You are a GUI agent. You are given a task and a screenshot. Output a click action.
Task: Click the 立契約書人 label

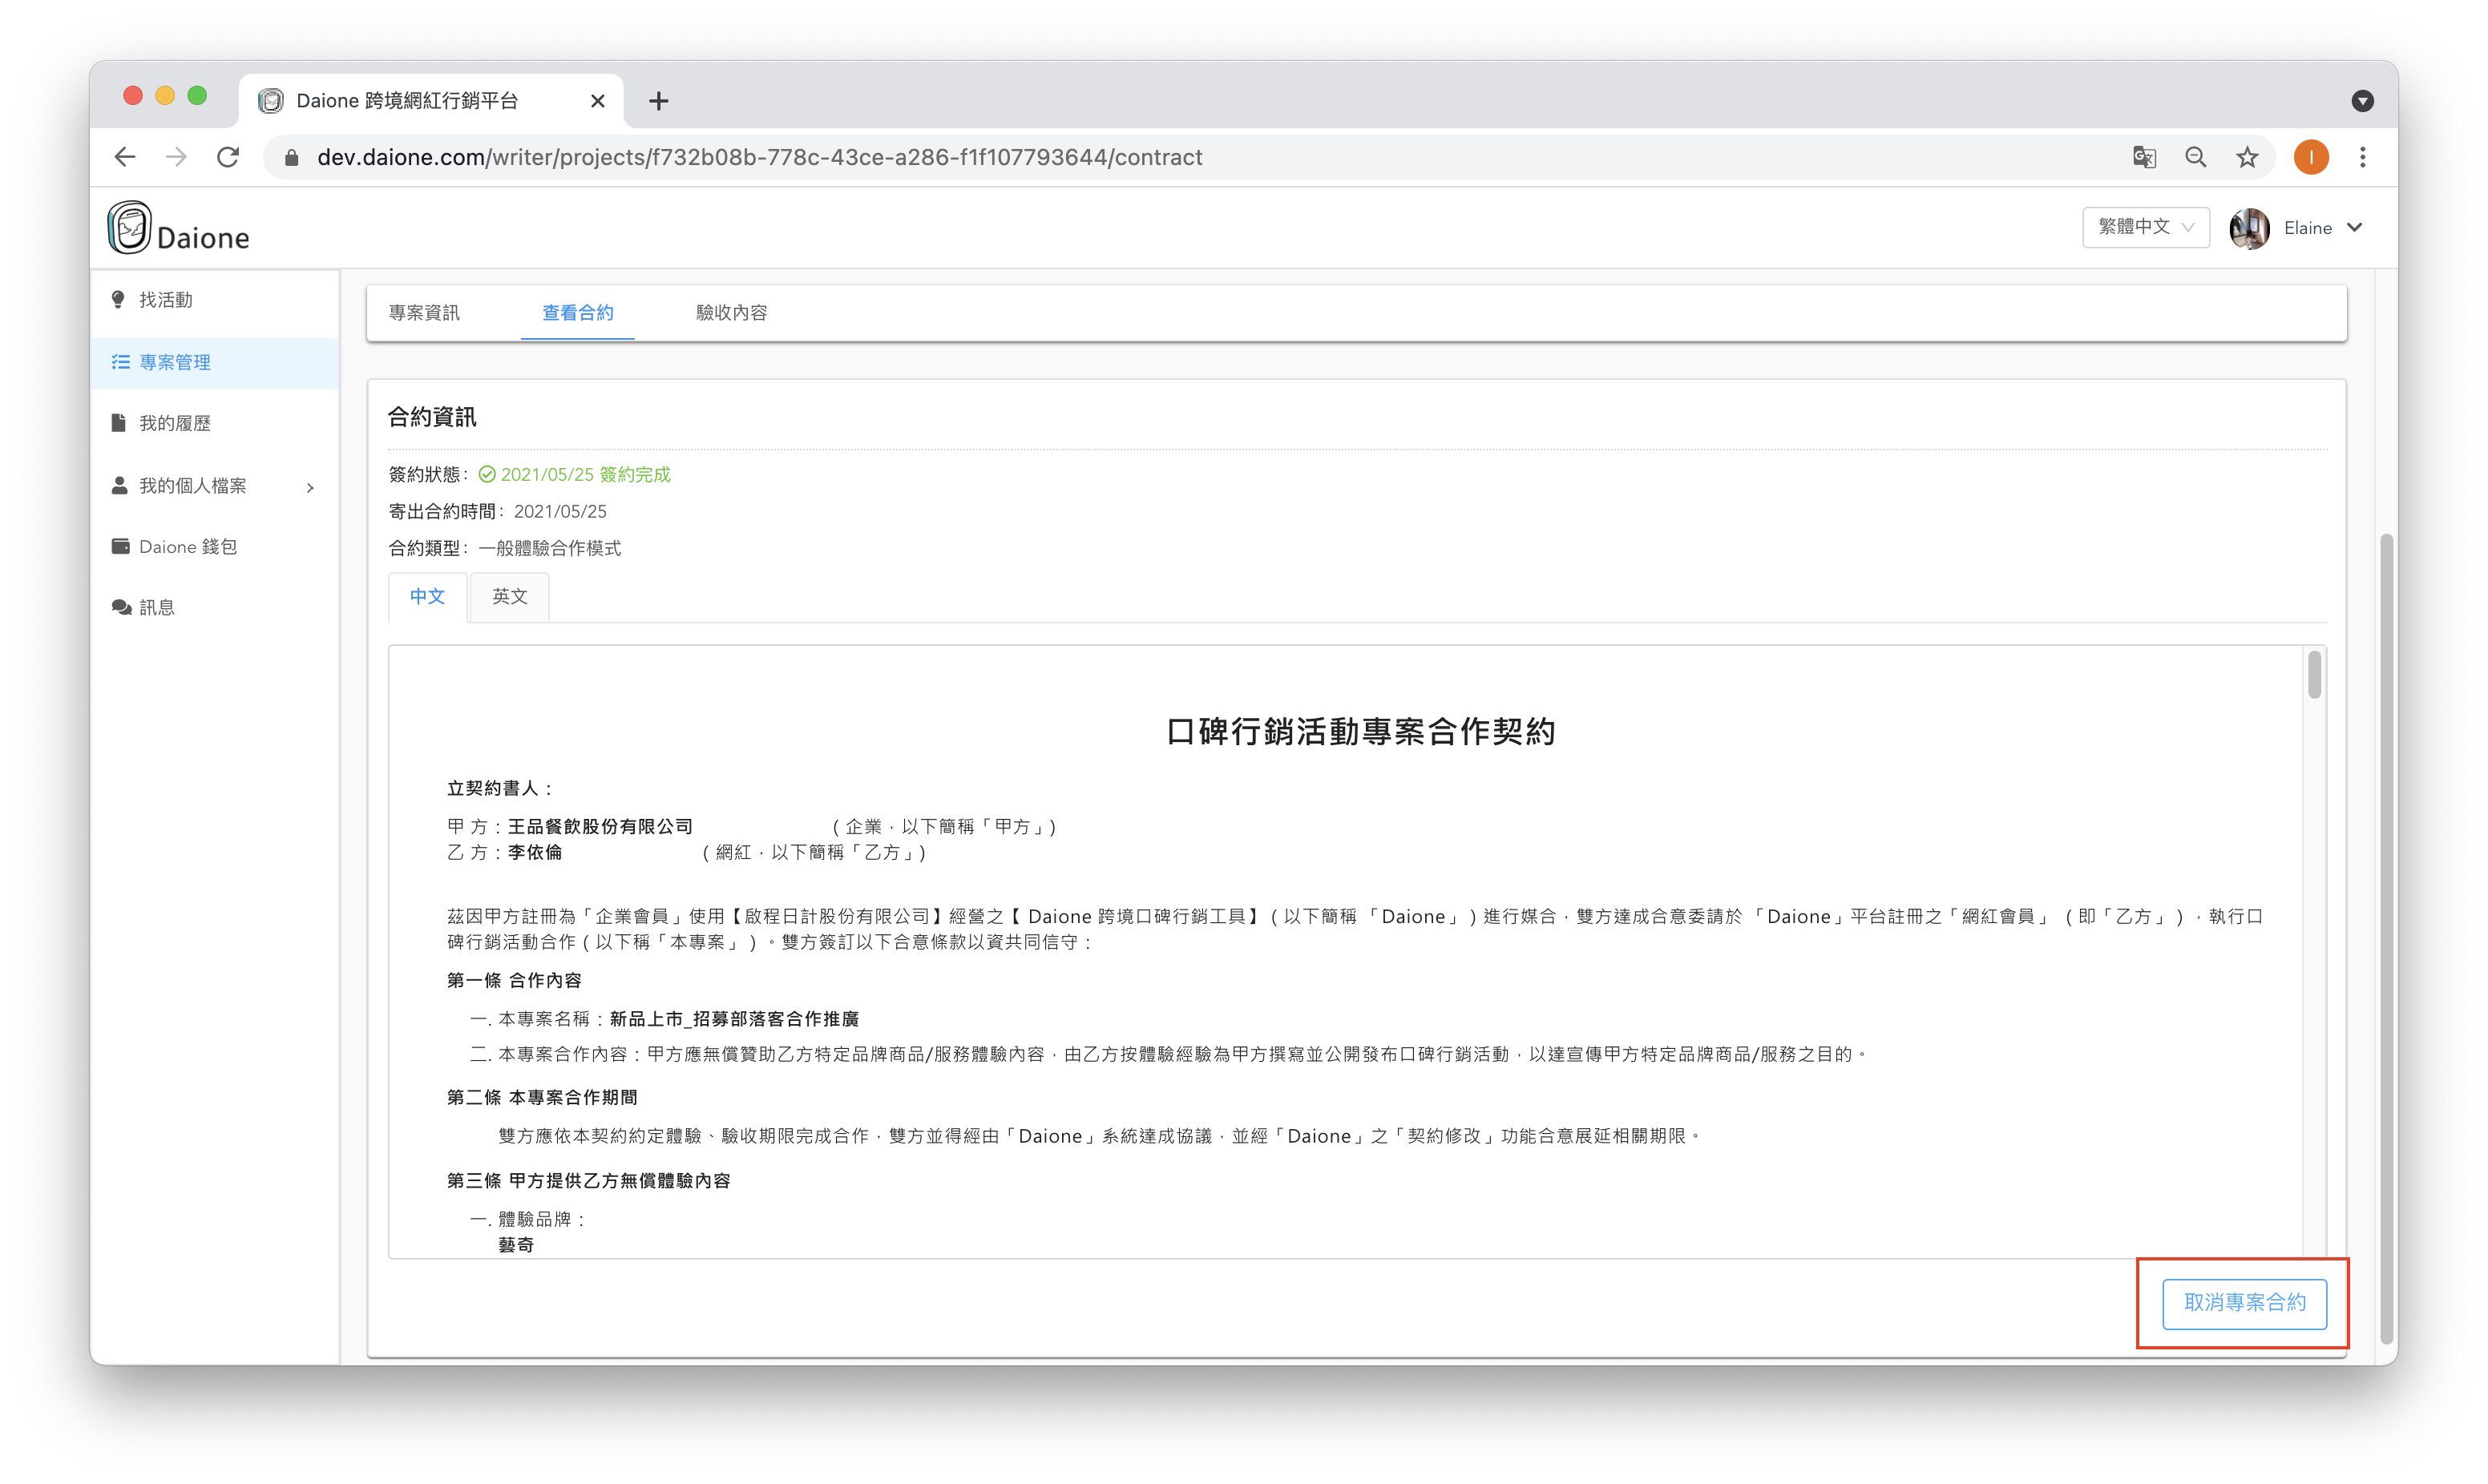[500, 788]
